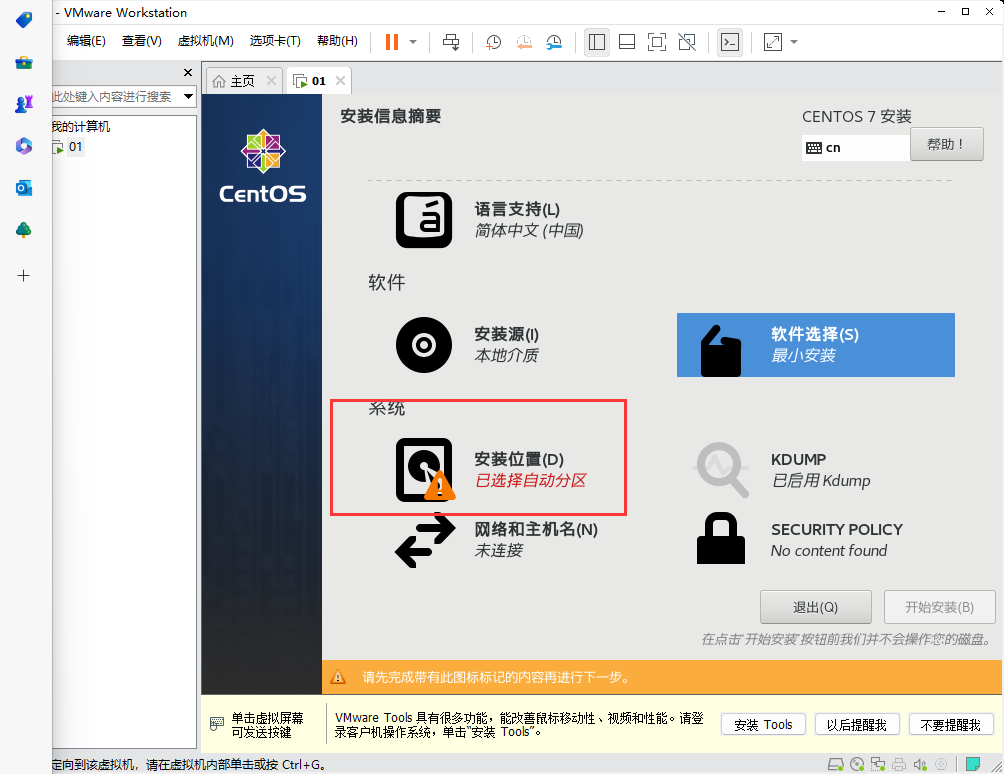The image size is (1004, 774).
Task: Click the console view toolbar icon
Action: point(730,42)
